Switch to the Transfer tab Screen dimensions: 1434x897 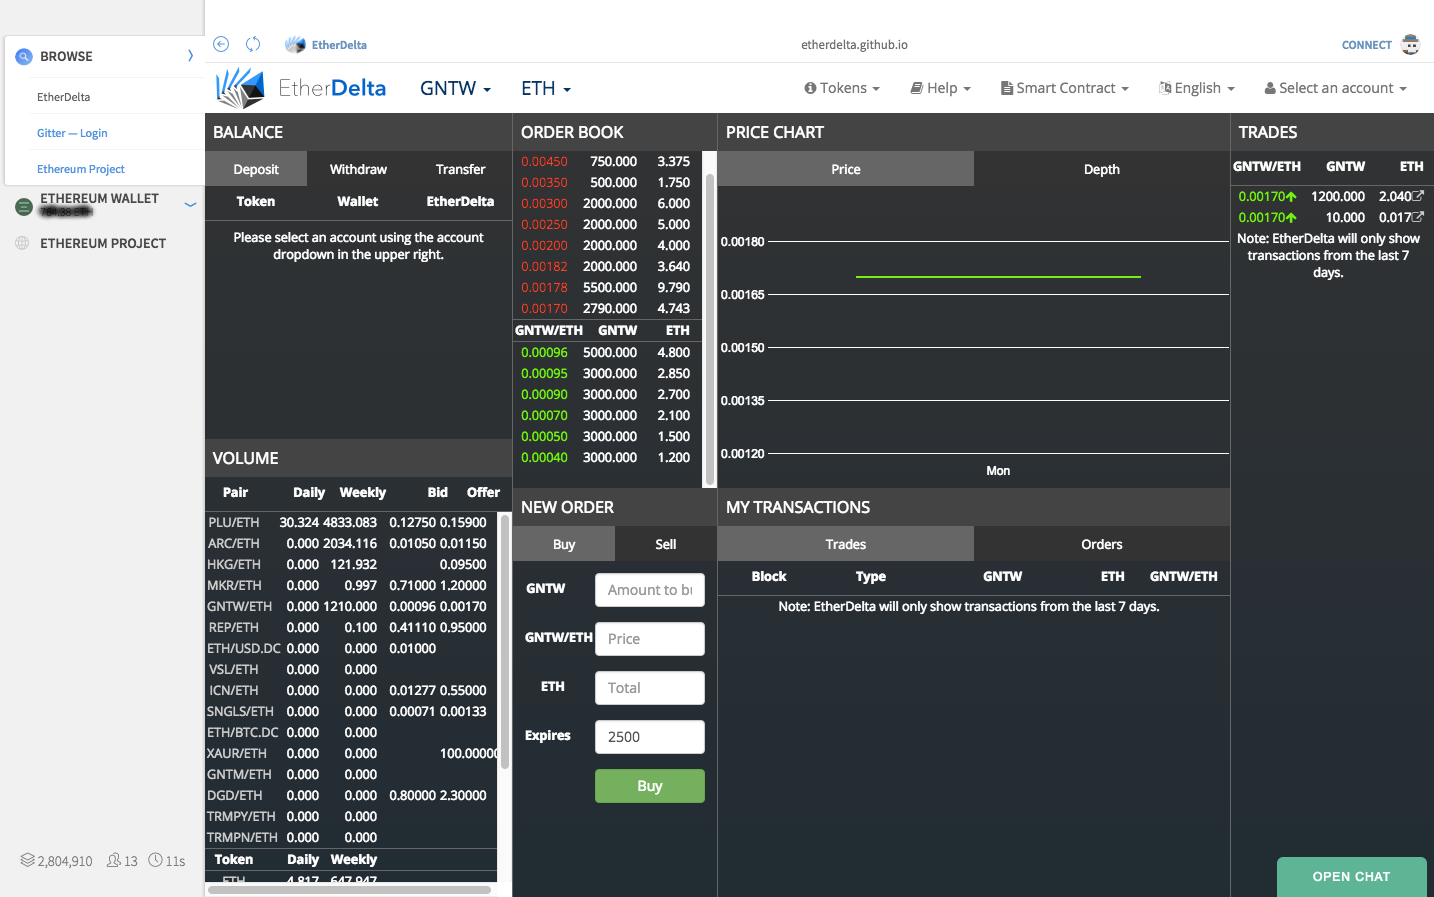pos(460,169)
